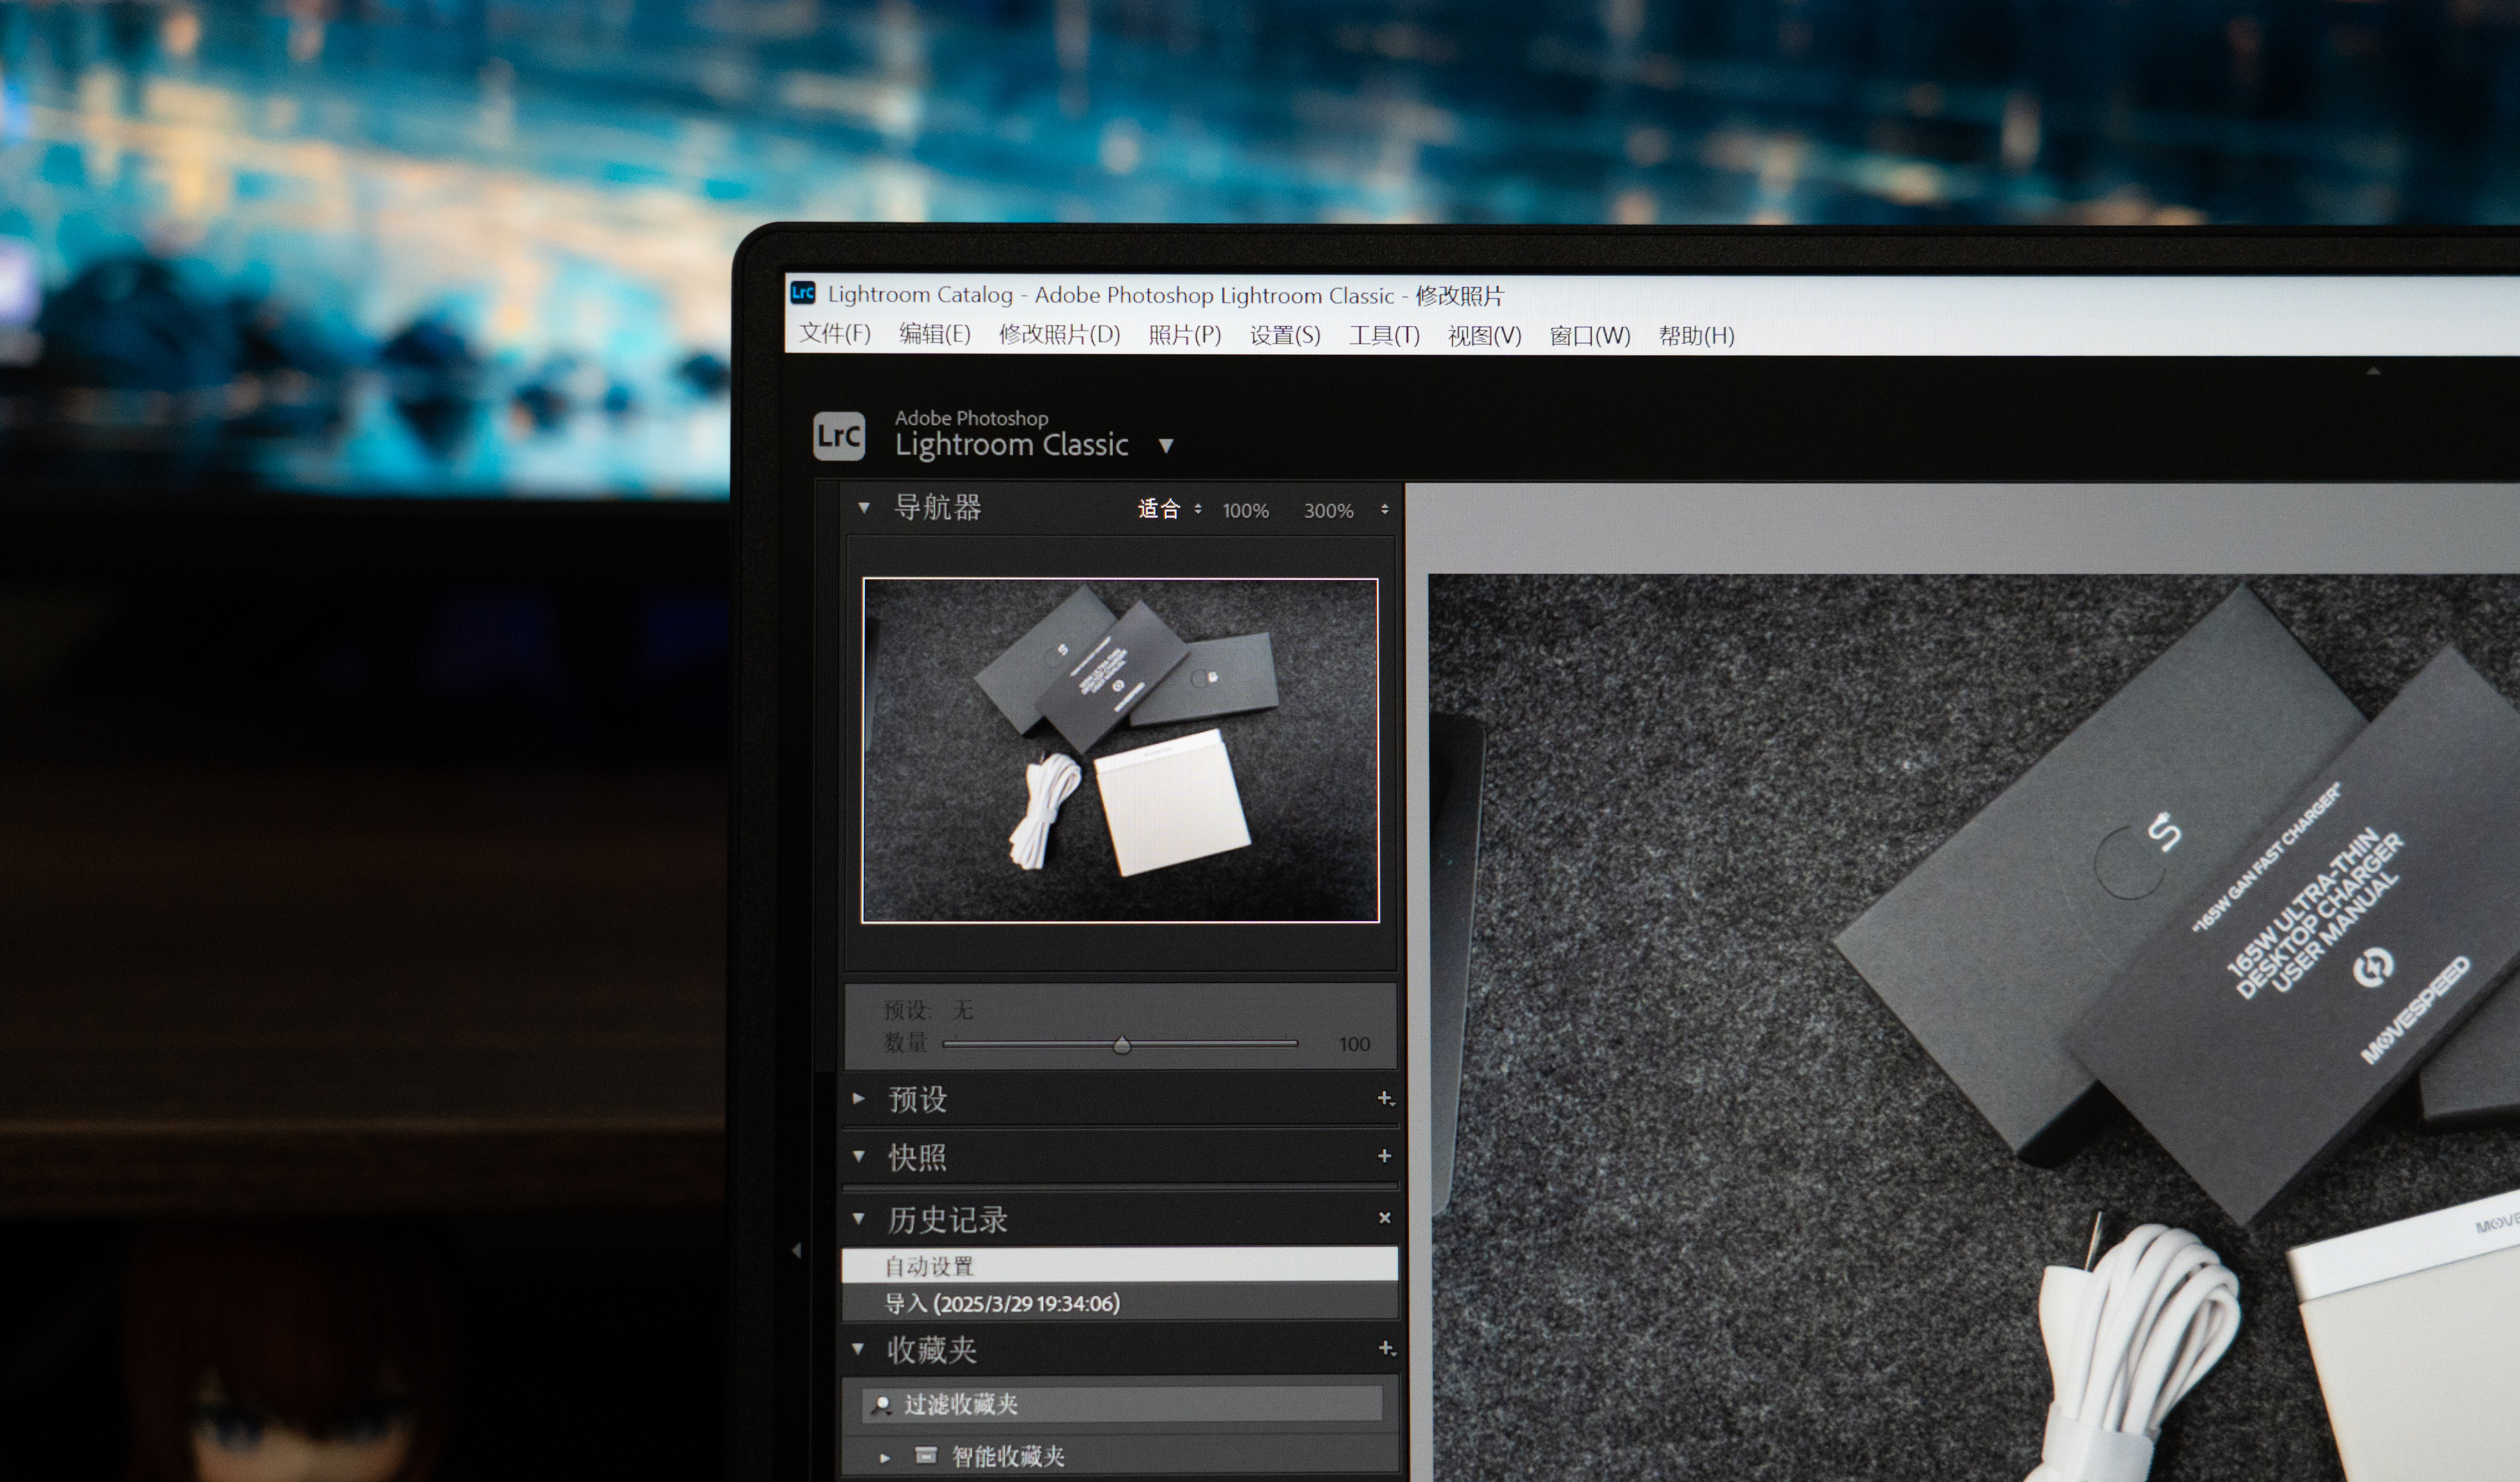The width and height of the screenshot is (2520, 1482).
Task: Open the 修改照片(D) menu
Action: tap(1059, 334)
